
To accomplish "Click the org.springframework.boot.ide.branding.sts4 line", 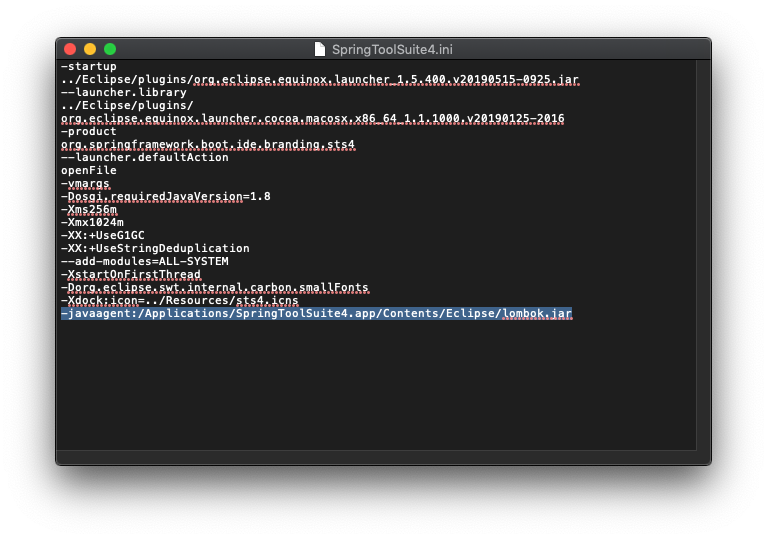I will (208, 144).
